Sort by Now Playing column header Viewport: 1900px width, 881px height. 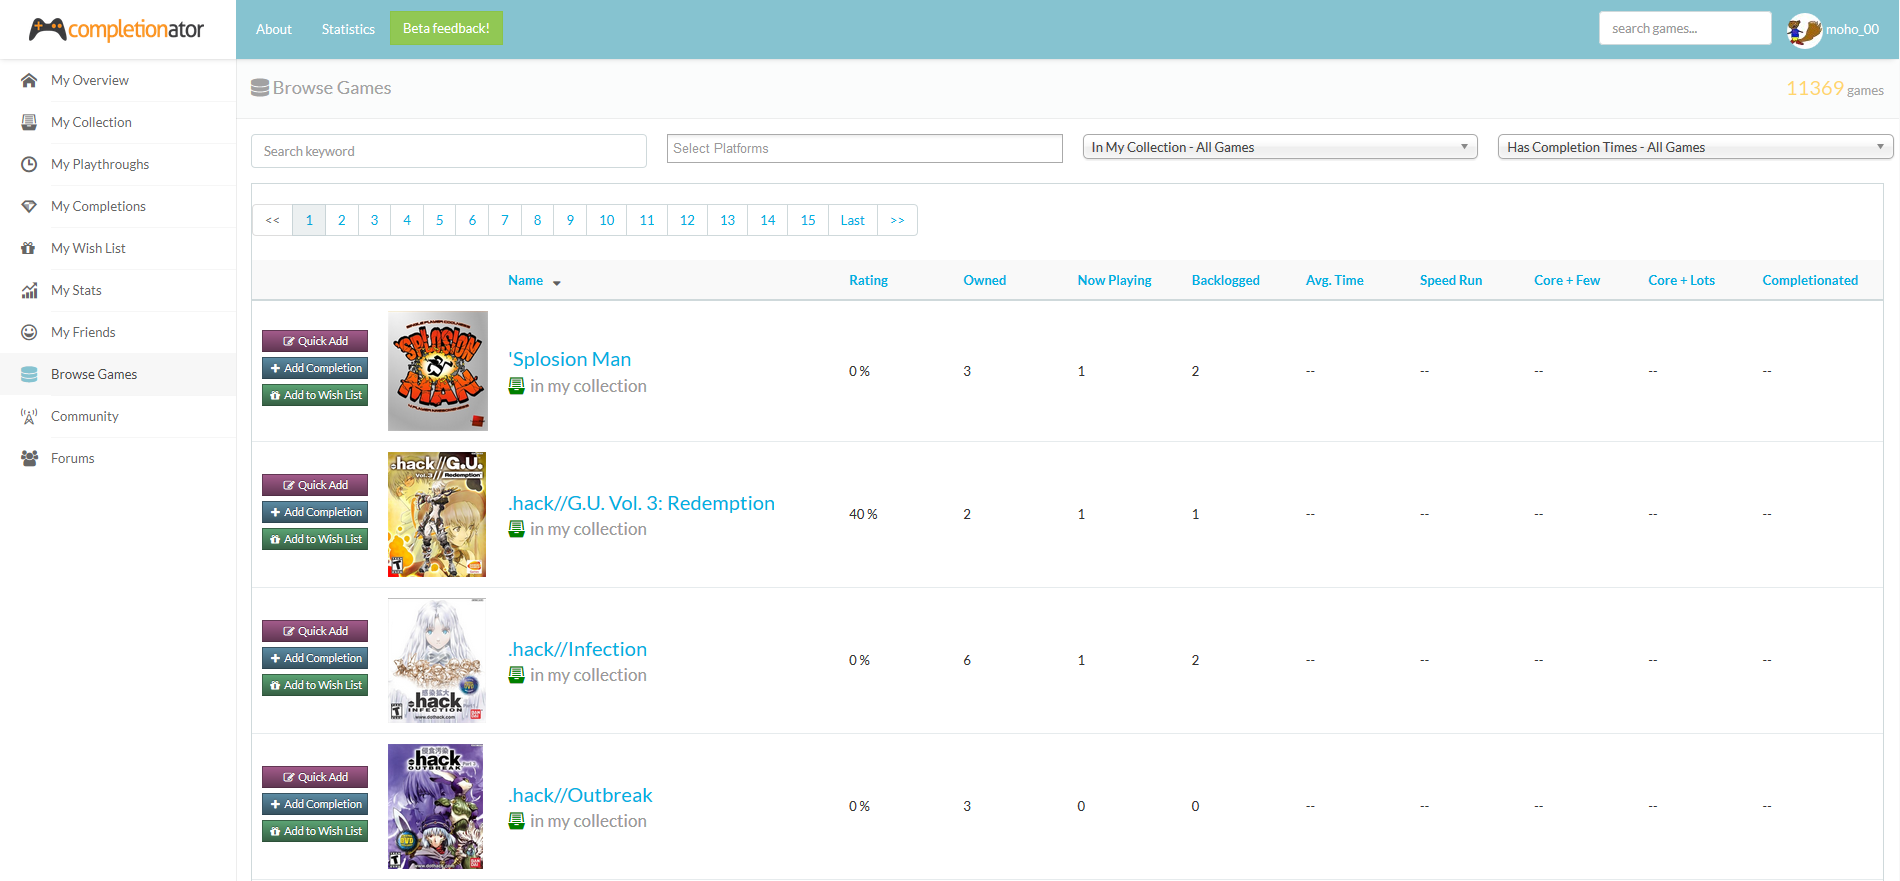(x=1115, y=280)
